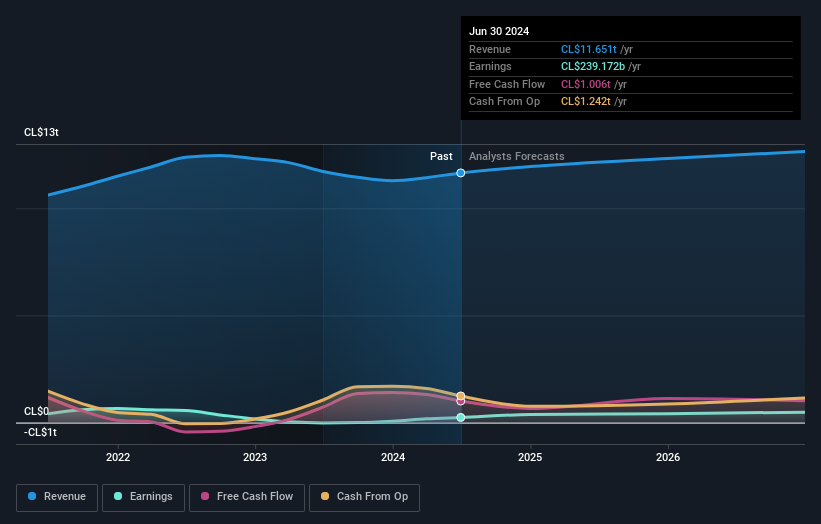
Task: Click the Jun 30 2024 tooltip date
Action: click(499, 31)
